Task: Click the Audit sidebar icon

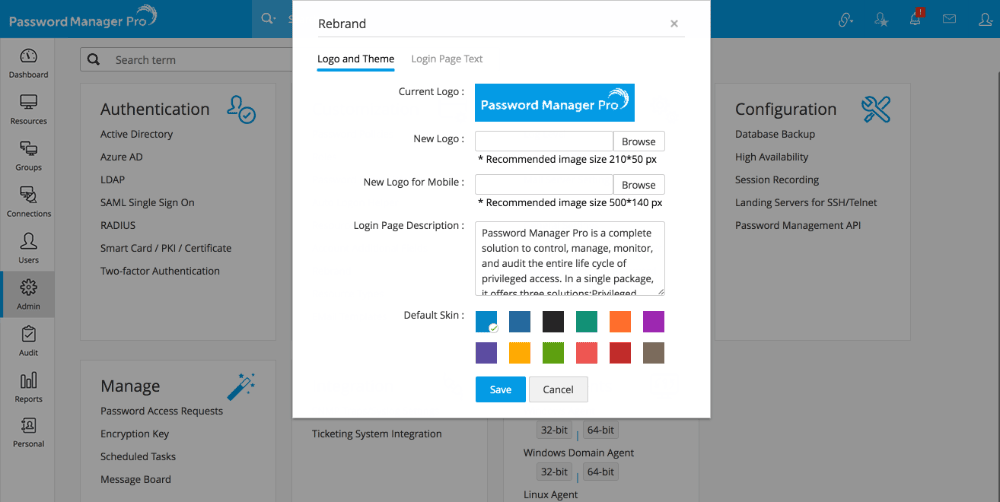Action: (x=28, y=340)
